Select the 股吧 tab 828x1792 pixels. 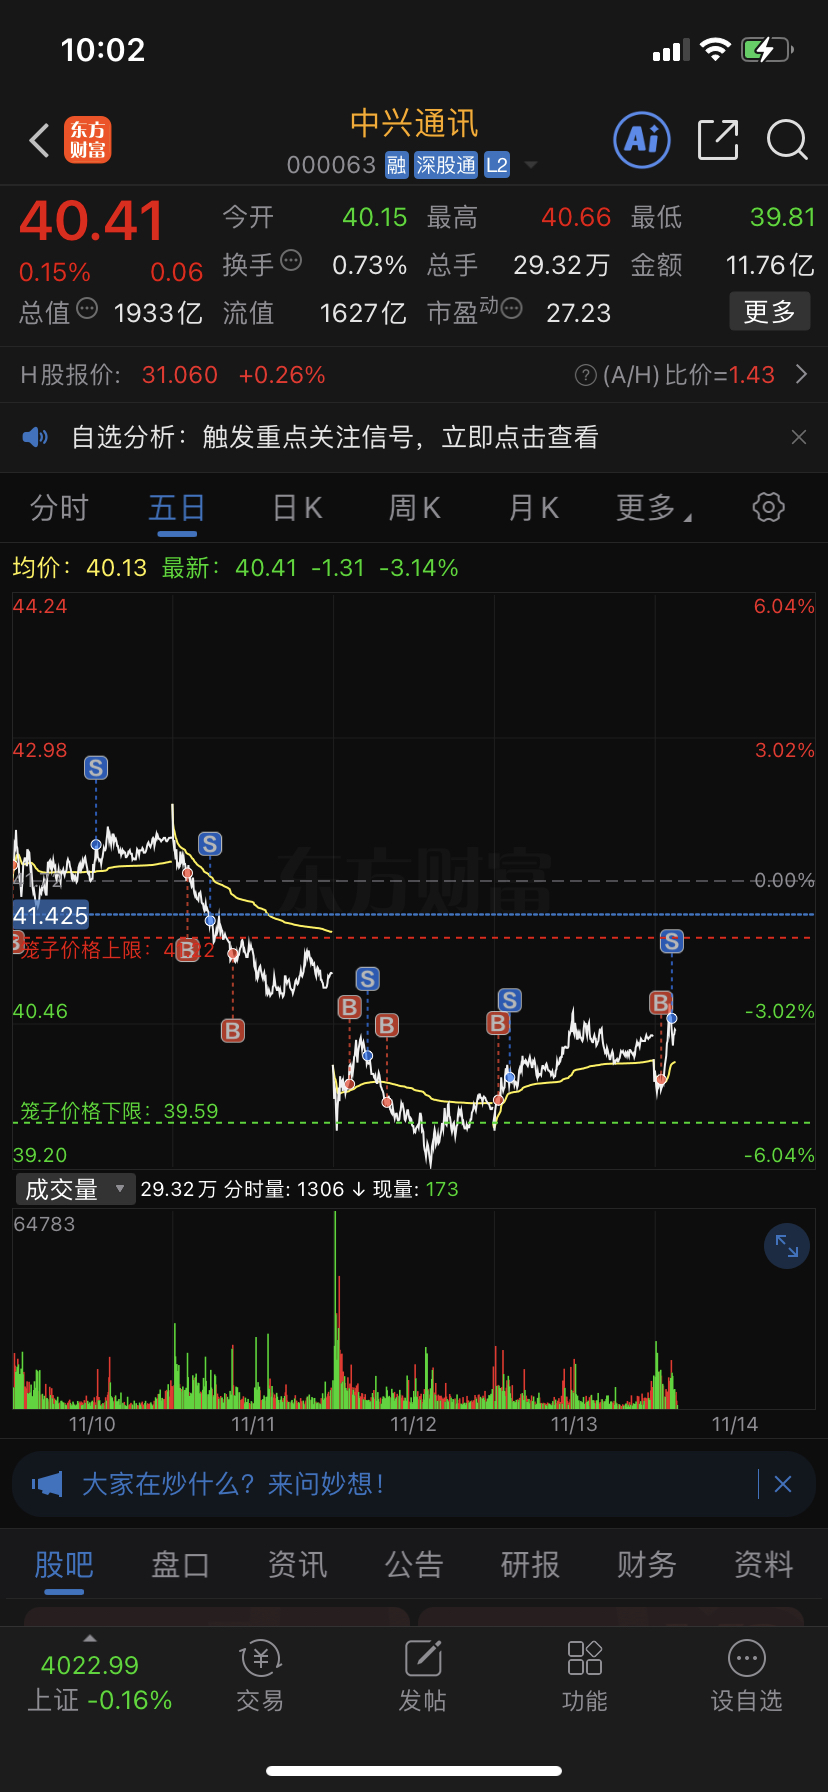[64, 1564]
